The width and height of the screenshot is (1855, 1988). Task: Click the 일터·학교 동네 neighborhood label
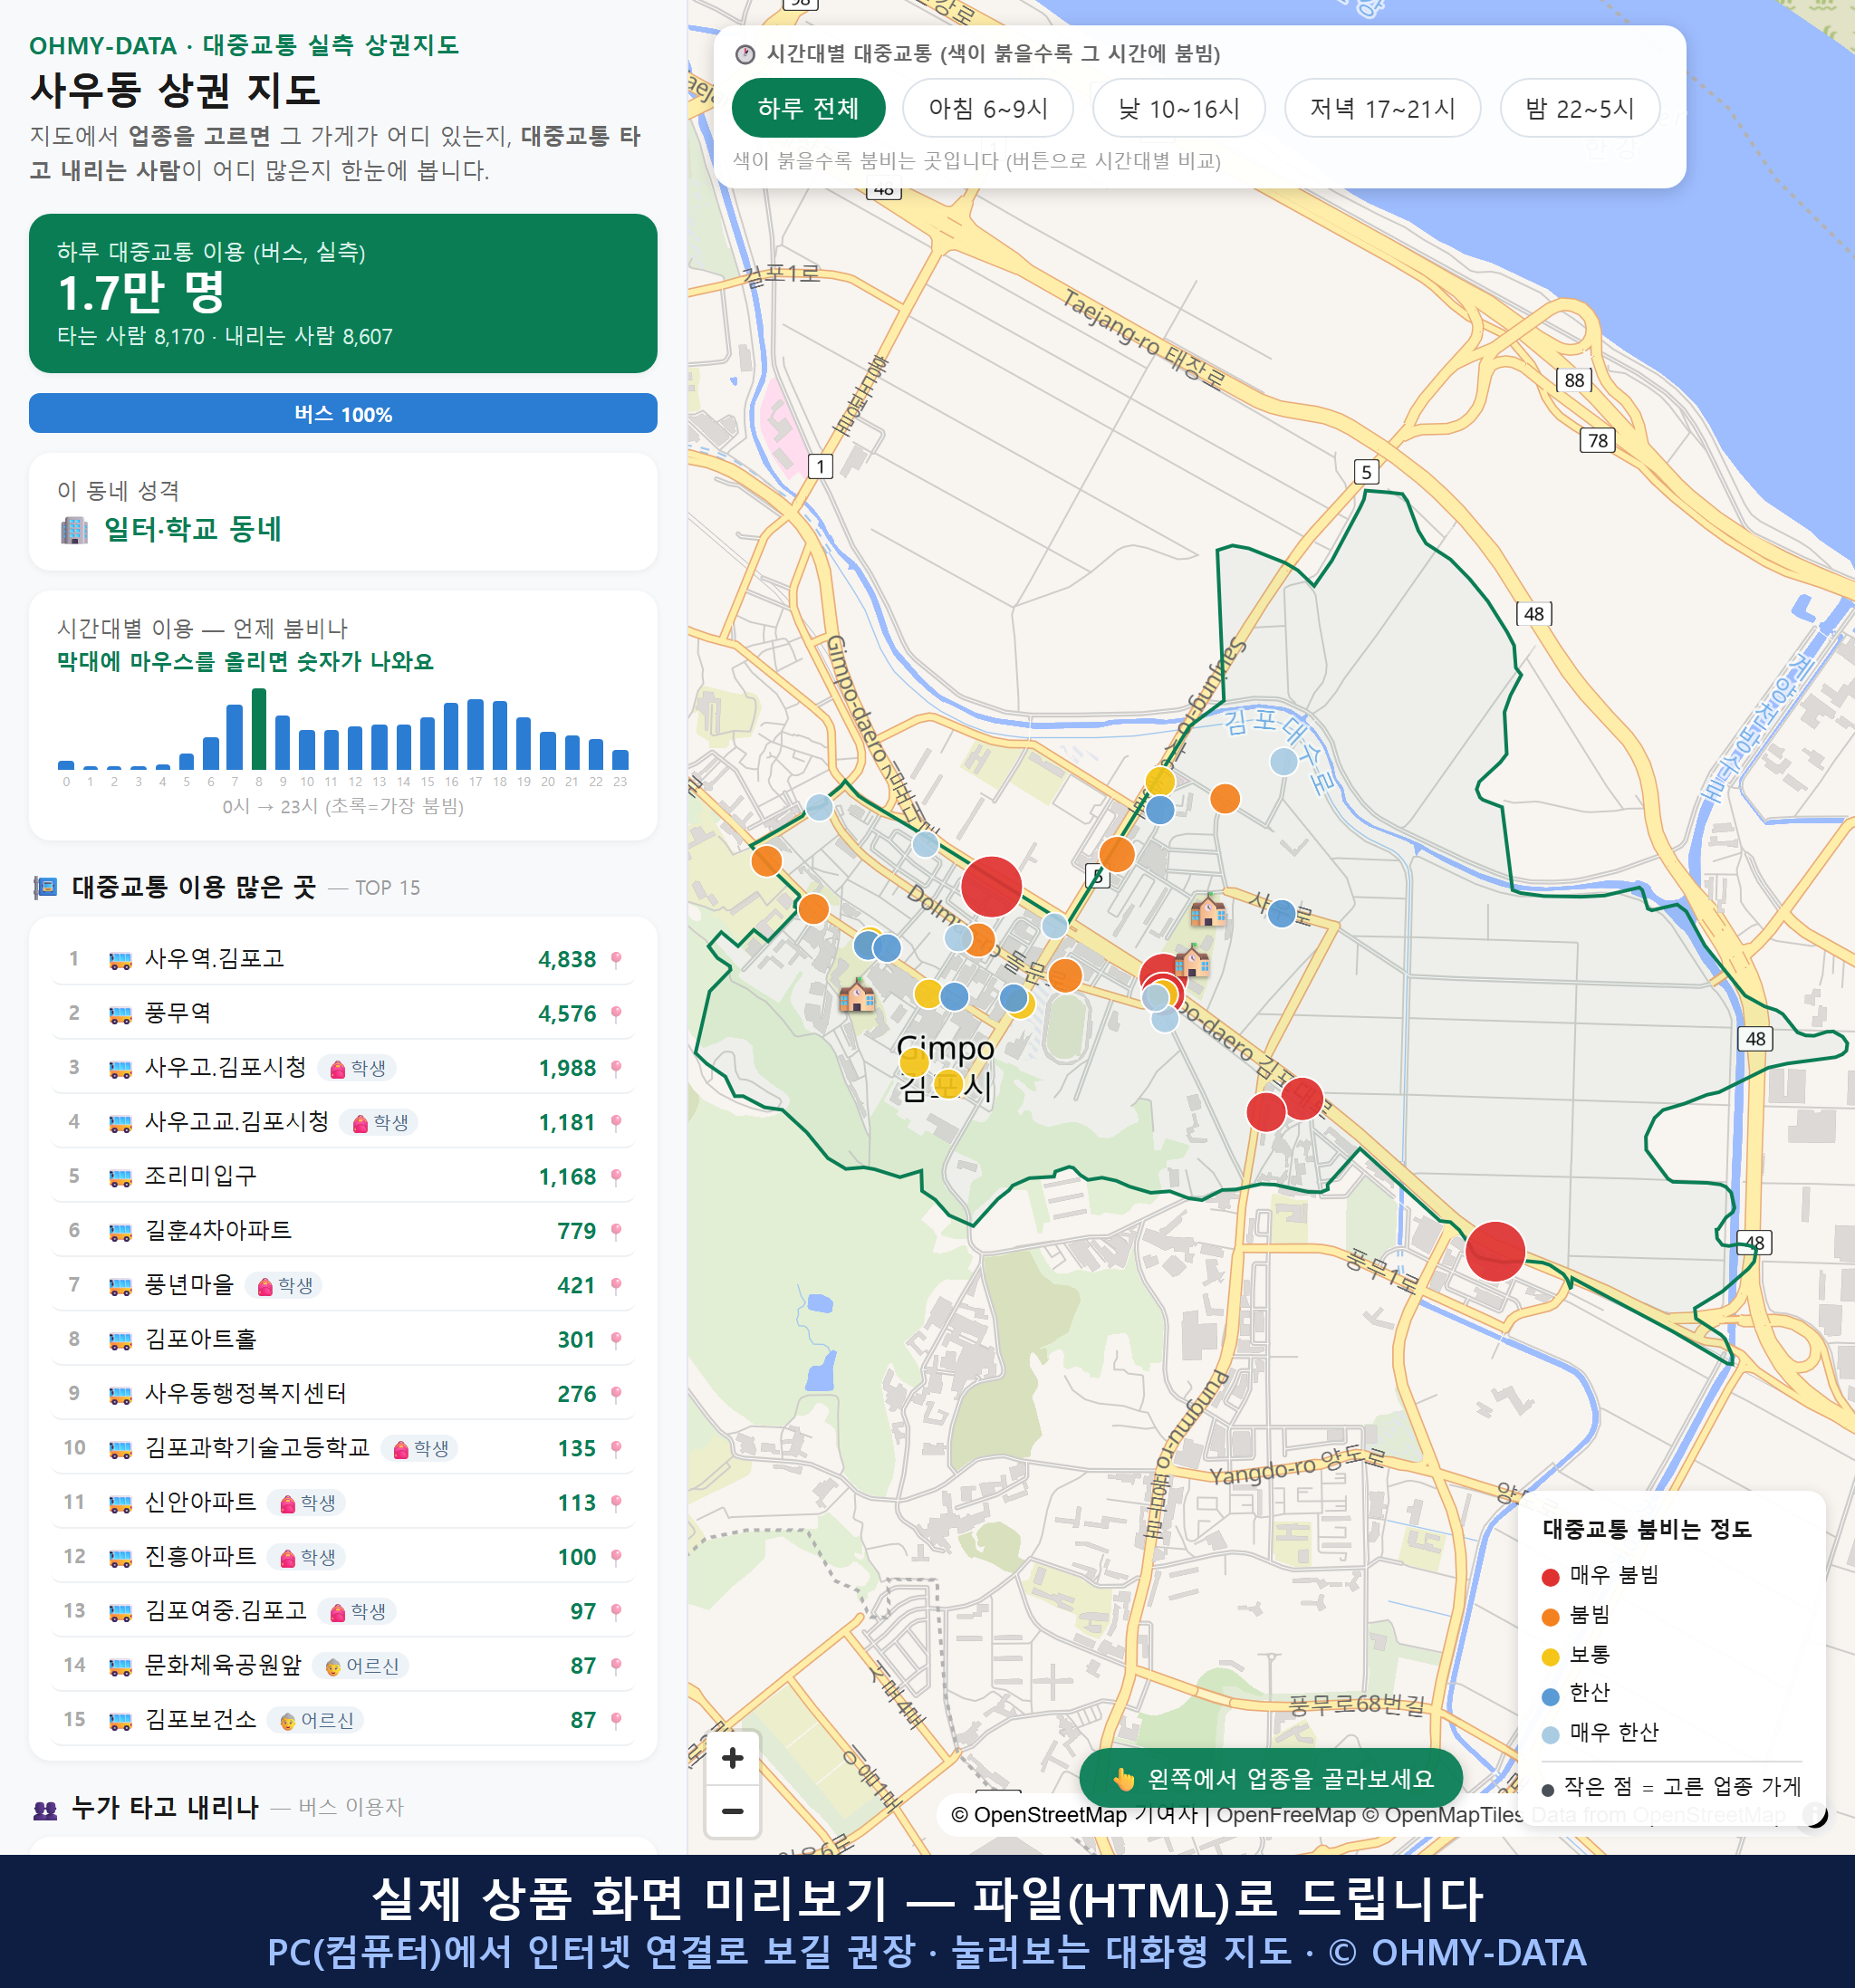(192, 529)
